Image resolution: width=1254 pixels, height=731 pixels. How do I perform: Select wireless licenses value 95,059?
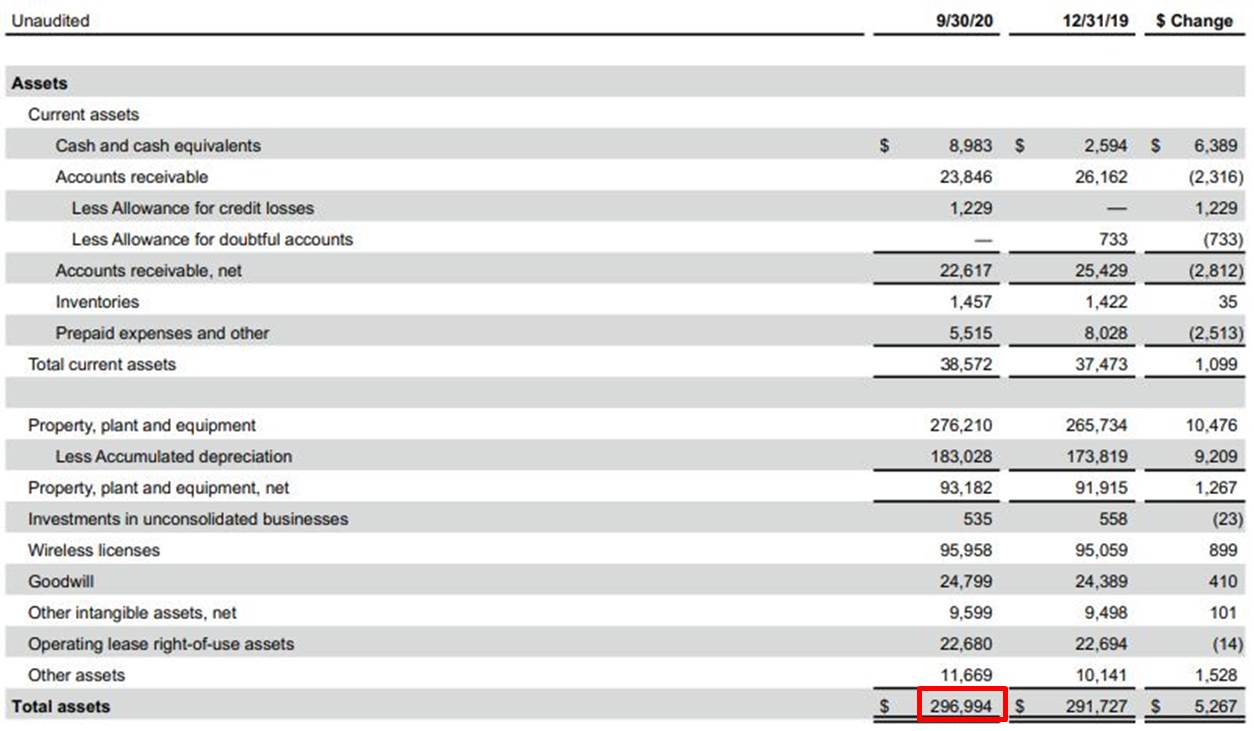coord(1100,550)
